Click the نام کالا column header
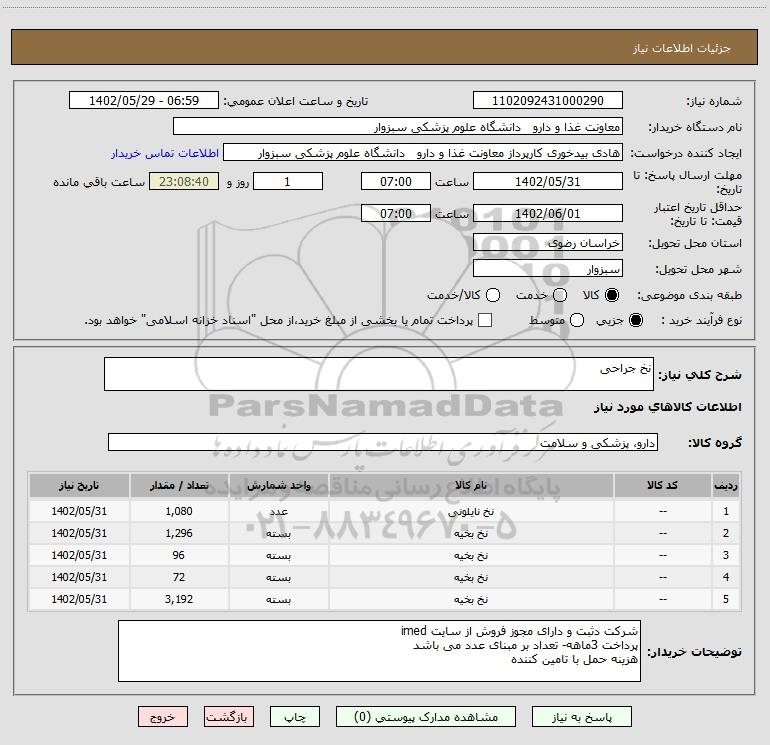 pos(471,485)
